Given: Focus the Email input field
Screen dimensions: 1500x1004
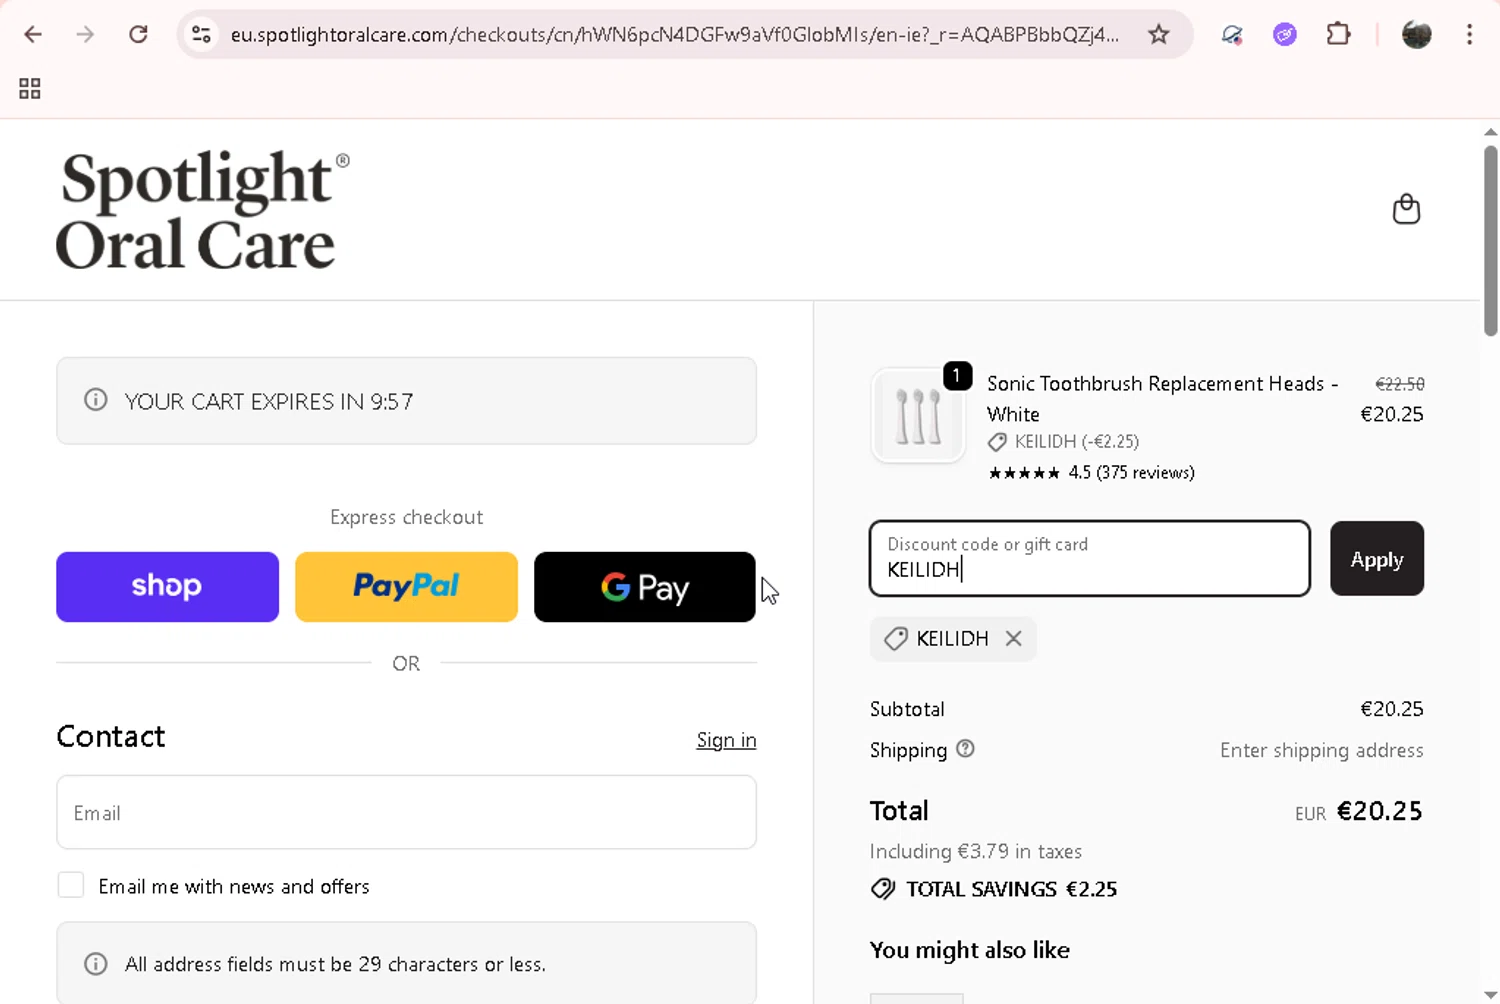Looking at the screenshot, I should click(x=406, y=812).
